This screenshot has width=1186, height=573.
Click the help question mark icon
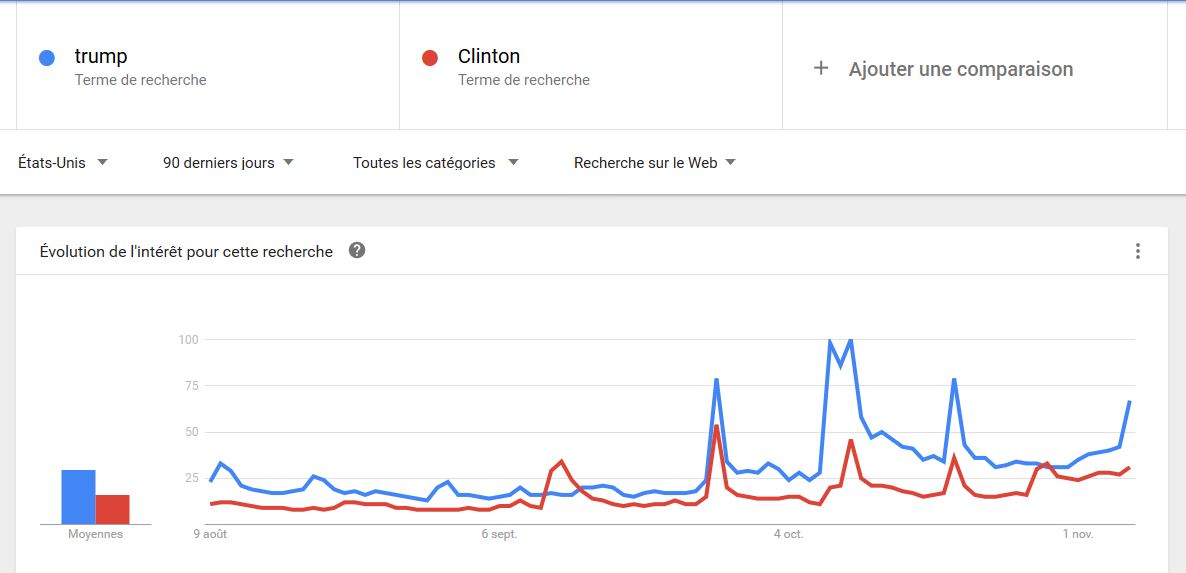tap(357, 250)
